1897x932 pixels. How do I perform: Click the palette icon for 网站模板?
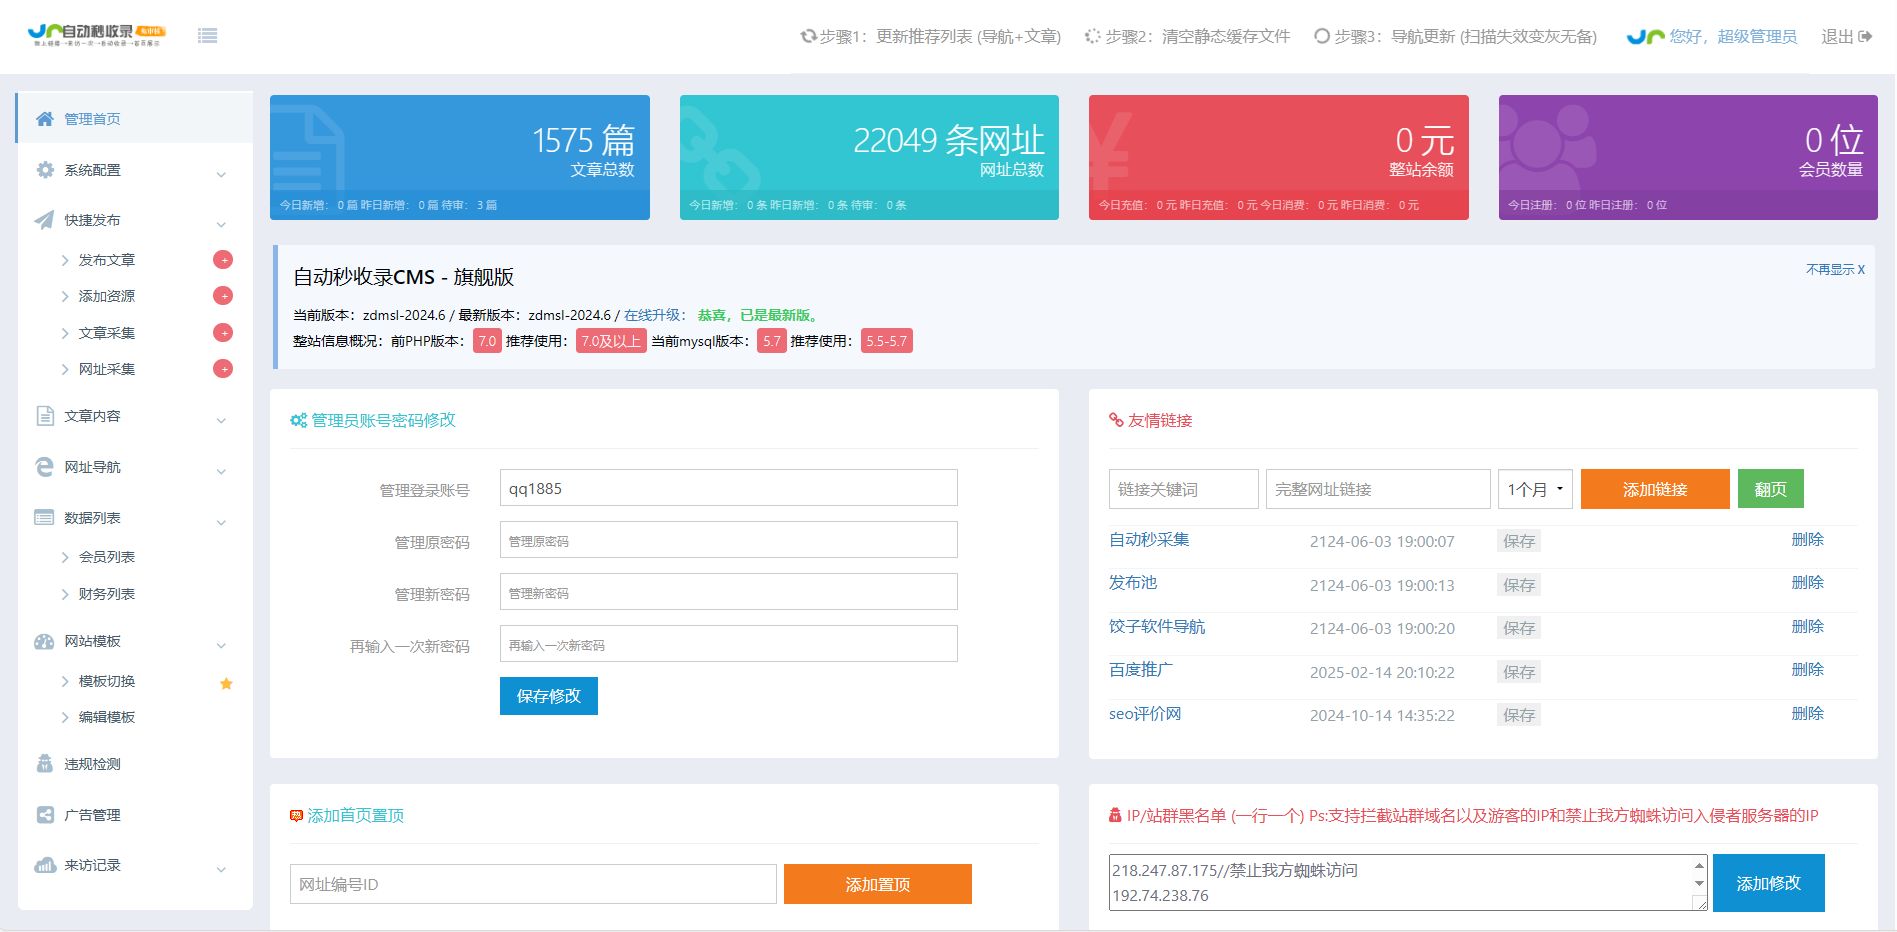[x=45, y=641]
